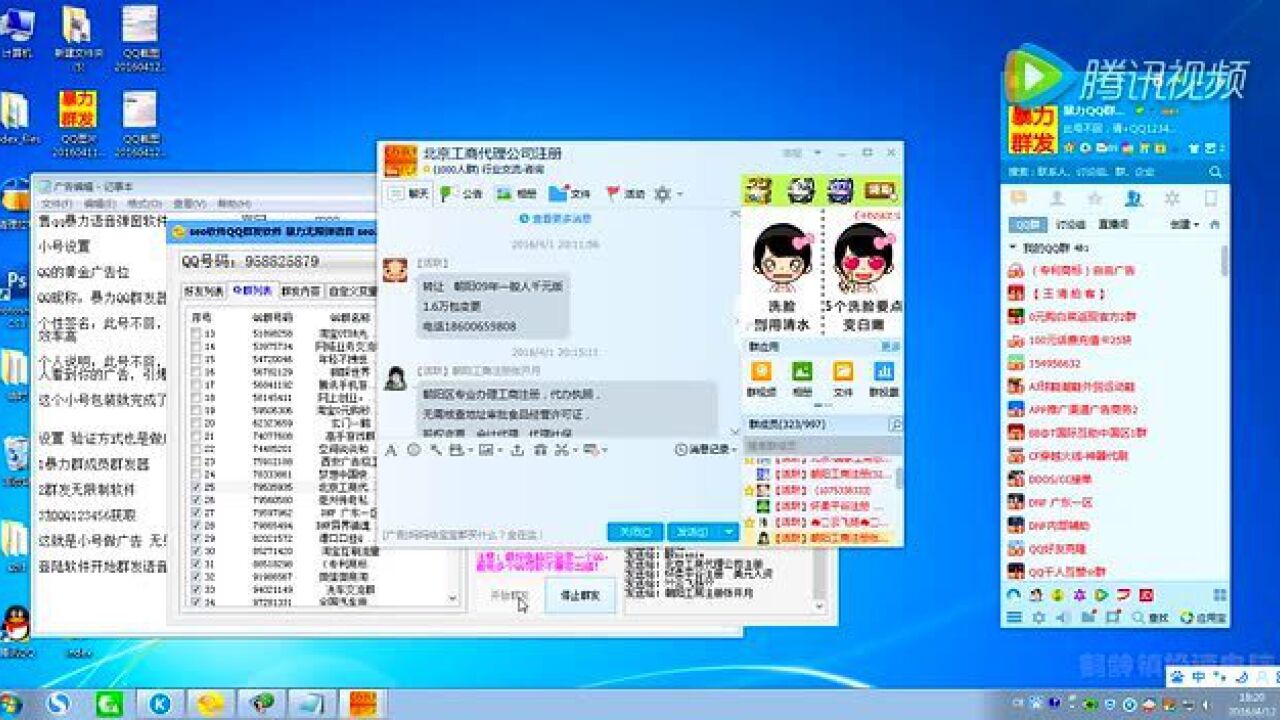Viewport: 1280px width, 720px height.
Task: Switch to the 公告 tab in group chat
Action: coord(461,194)
